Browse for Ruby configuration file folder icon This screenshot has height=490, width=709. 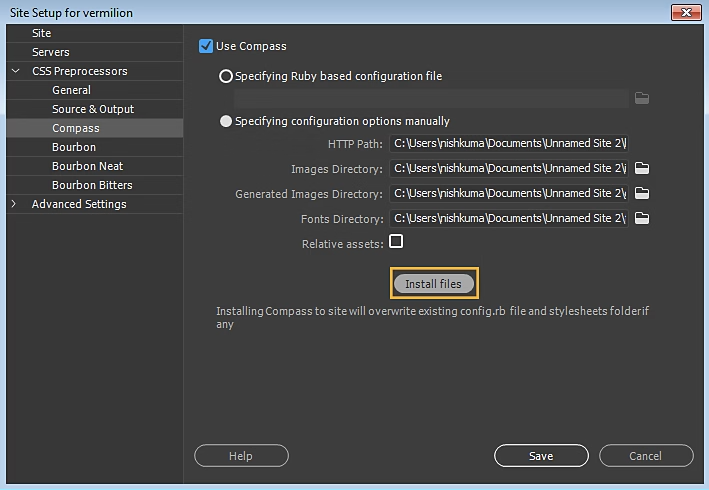[642, 98]
